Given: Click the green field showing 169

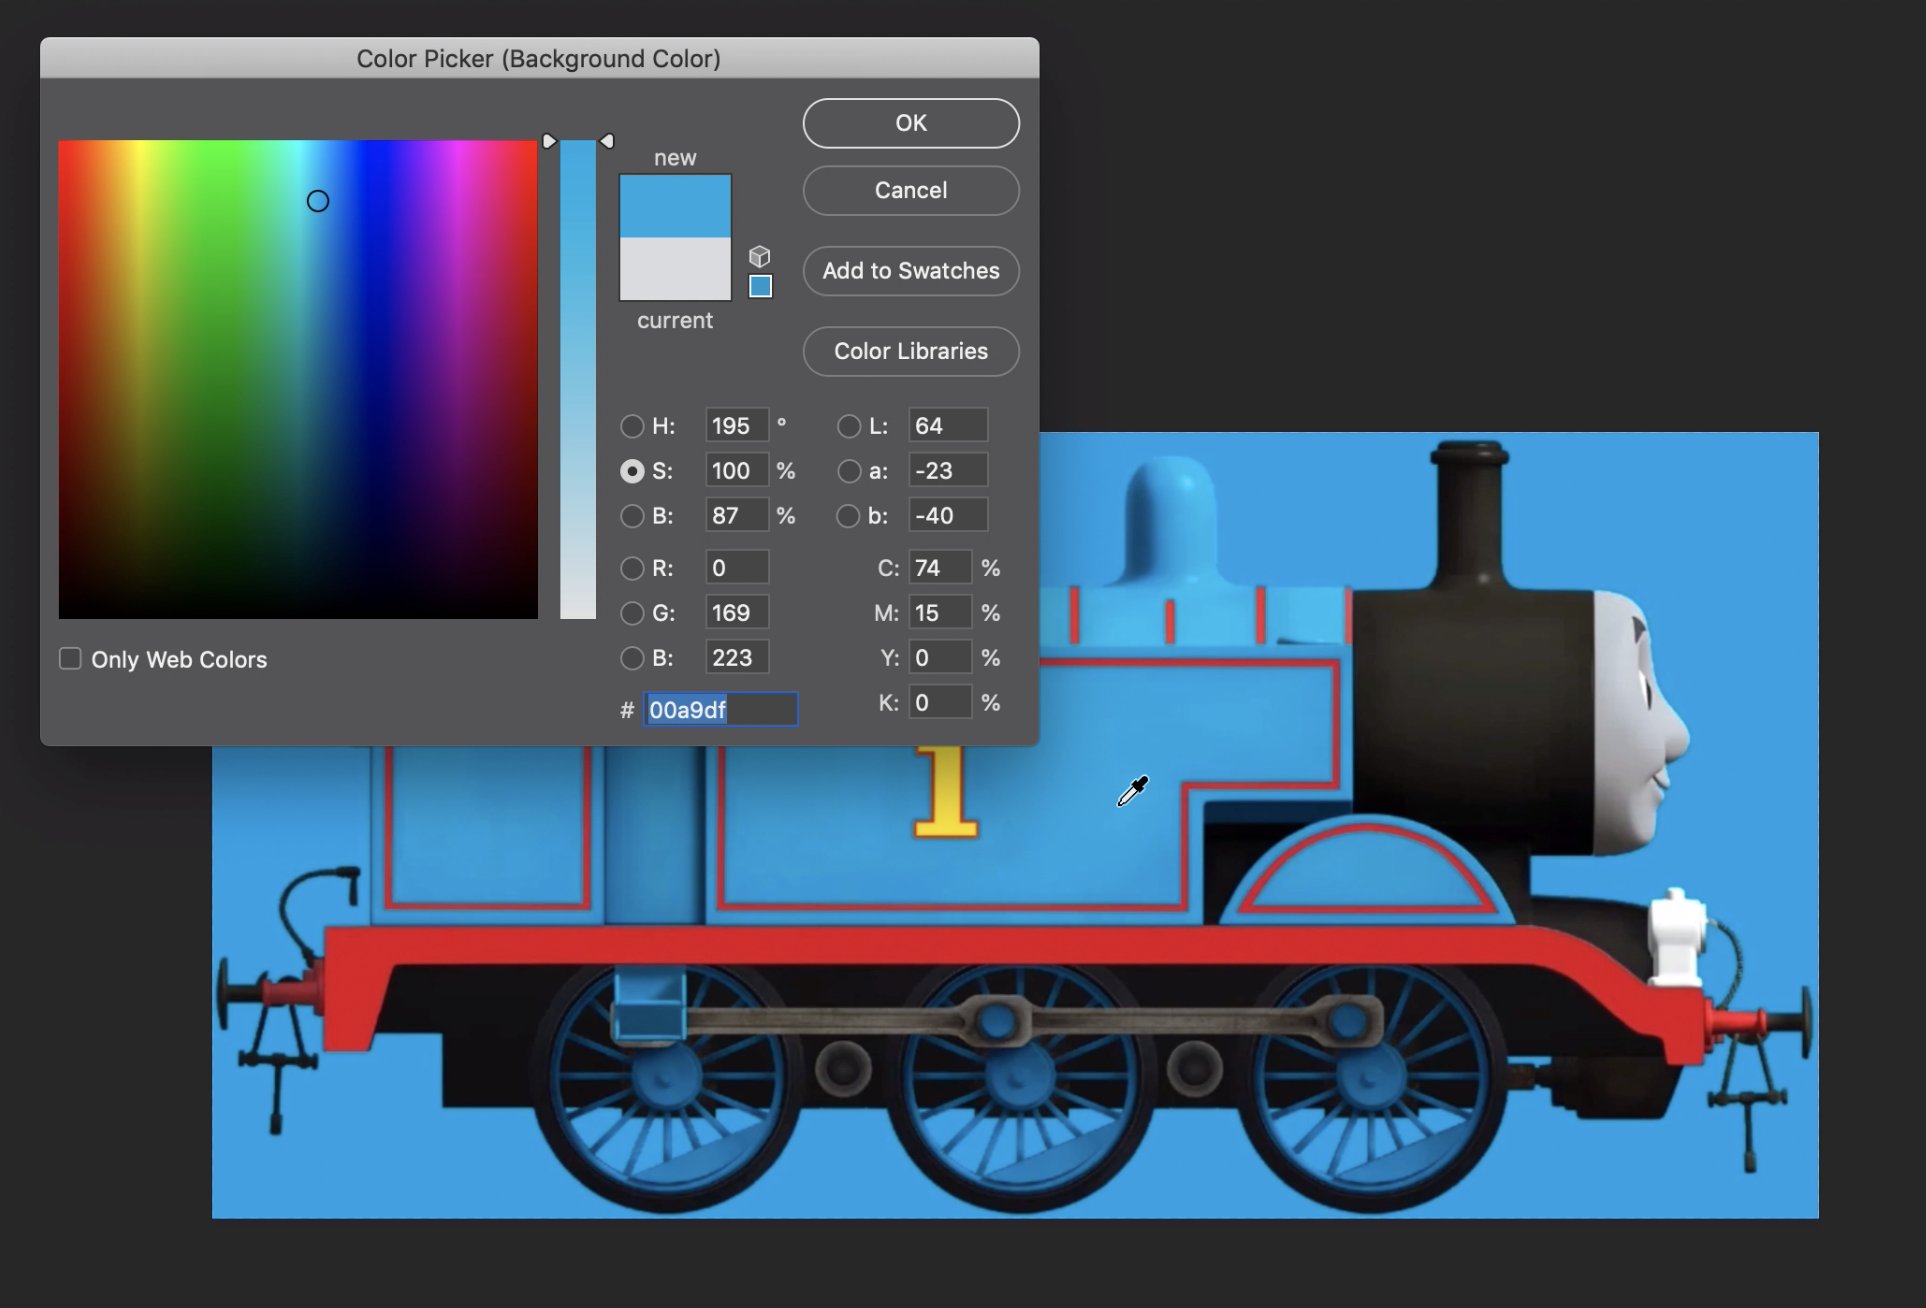Looking at the screenshot, I should point(737,613).
